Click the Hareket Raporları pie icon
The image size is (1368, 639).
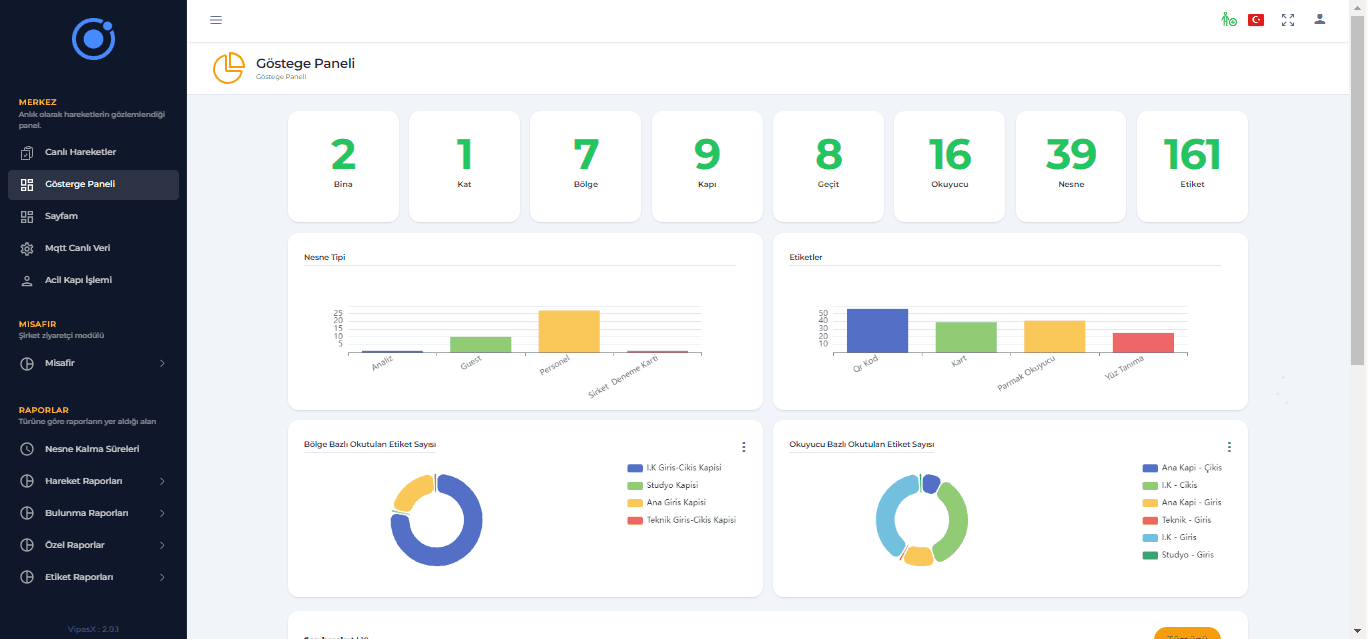coord(27,481)
